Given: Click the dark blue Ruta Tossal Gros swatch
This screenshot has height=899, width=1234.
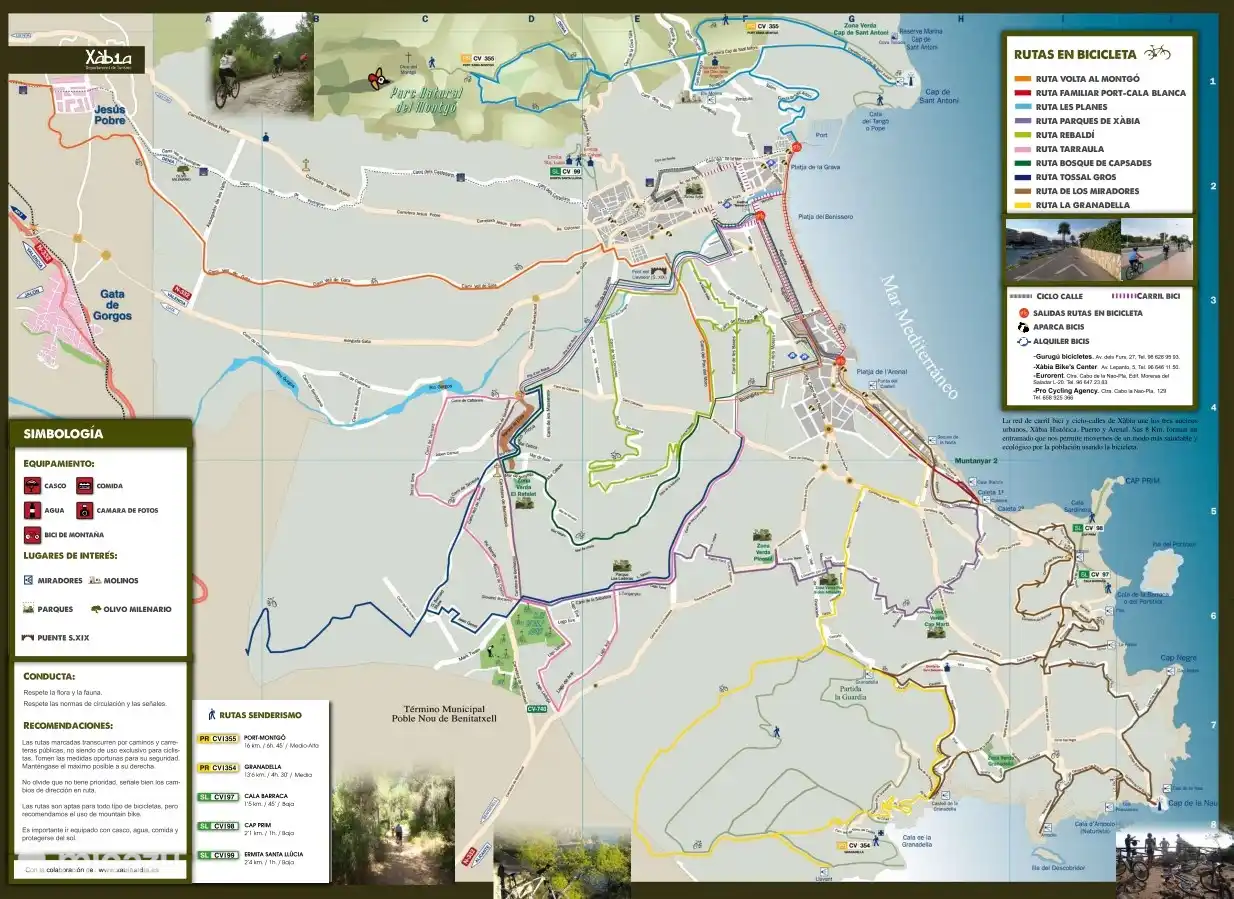Looking at the screenshot, I should point(1022,177).
